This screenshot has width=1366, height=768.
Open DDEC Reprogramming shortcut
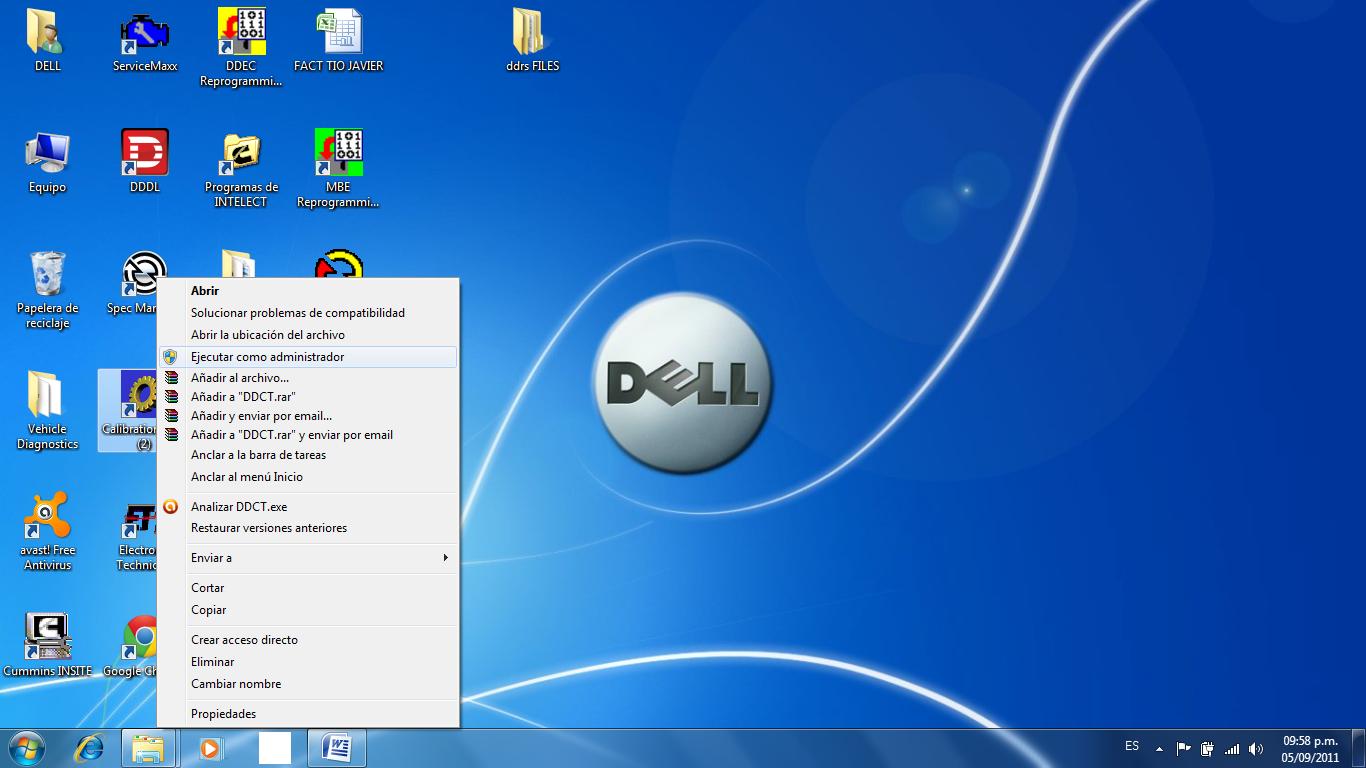coord(242,46)
